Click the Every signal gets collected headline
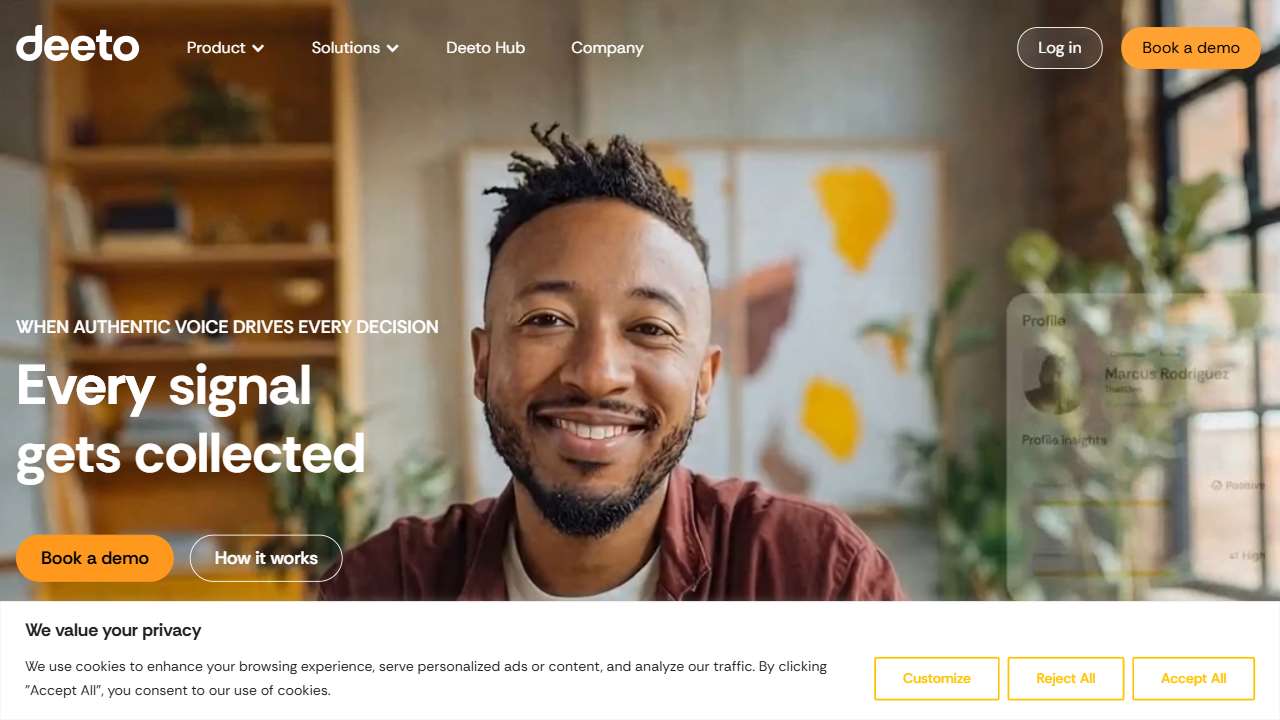Viewport: 1280px width, 720px height. tap(191, 419)
